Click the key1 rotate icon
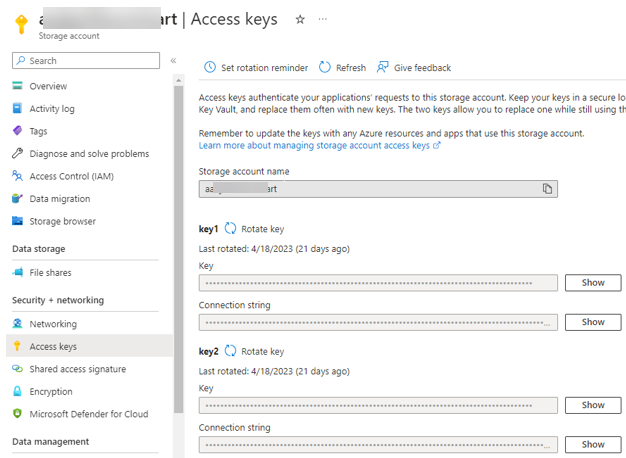626x458 pixels. (x=230, y=228)
